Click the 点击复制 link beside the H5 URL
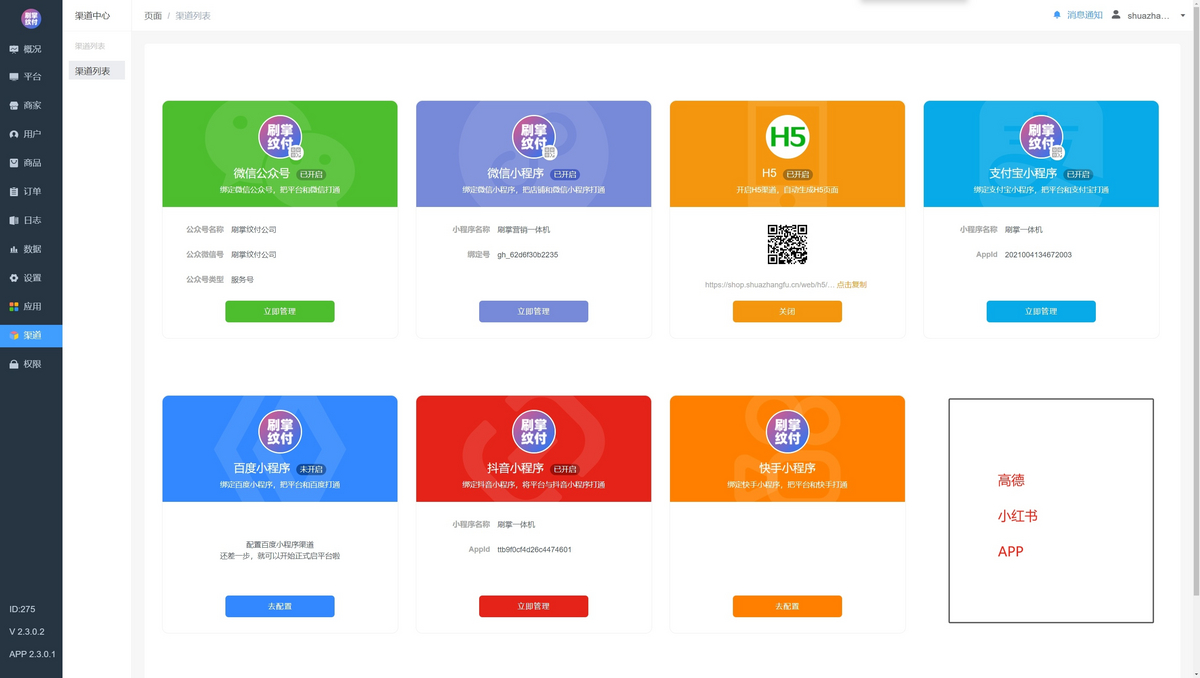The height and width of the screenshot is (678, 1200). click(x=852, y=285)
